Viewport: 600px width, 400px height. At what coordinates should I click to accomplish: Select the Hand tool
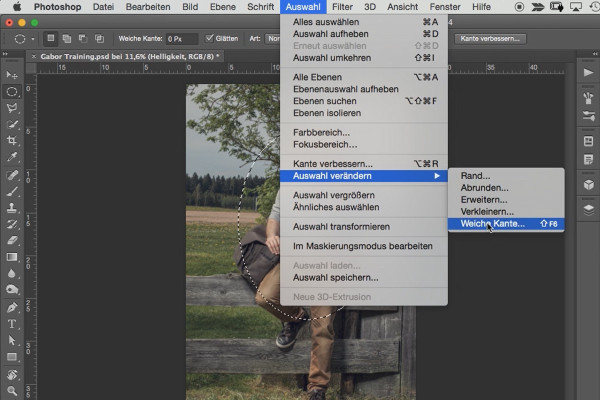click(12, 374)
